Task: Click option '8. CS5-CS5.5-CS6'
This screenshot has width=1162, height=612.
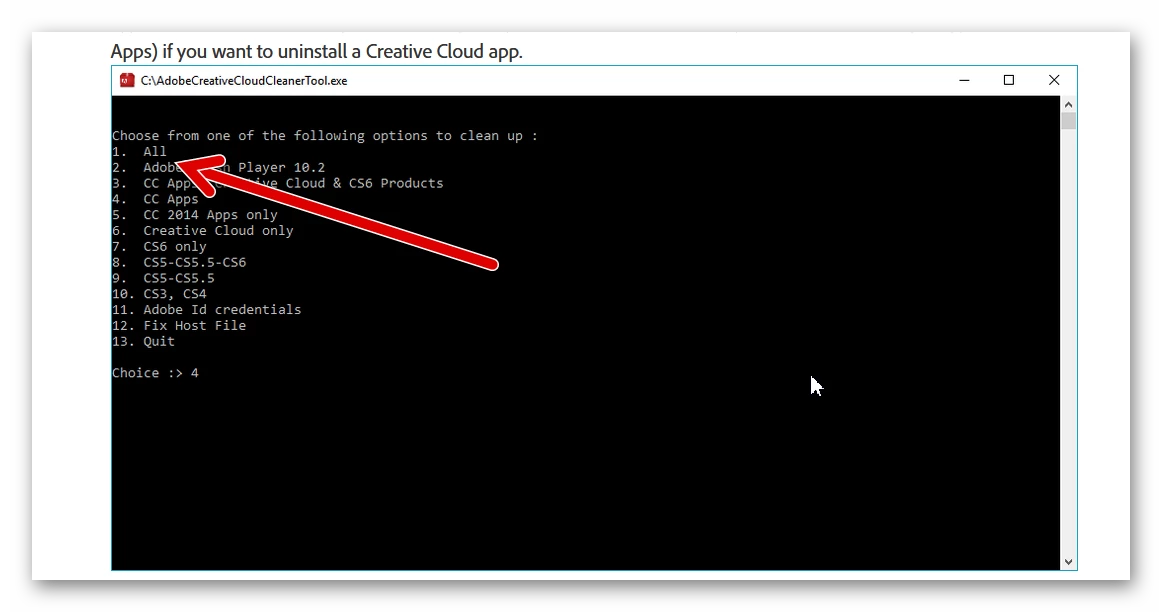Action: coord(179,262)
